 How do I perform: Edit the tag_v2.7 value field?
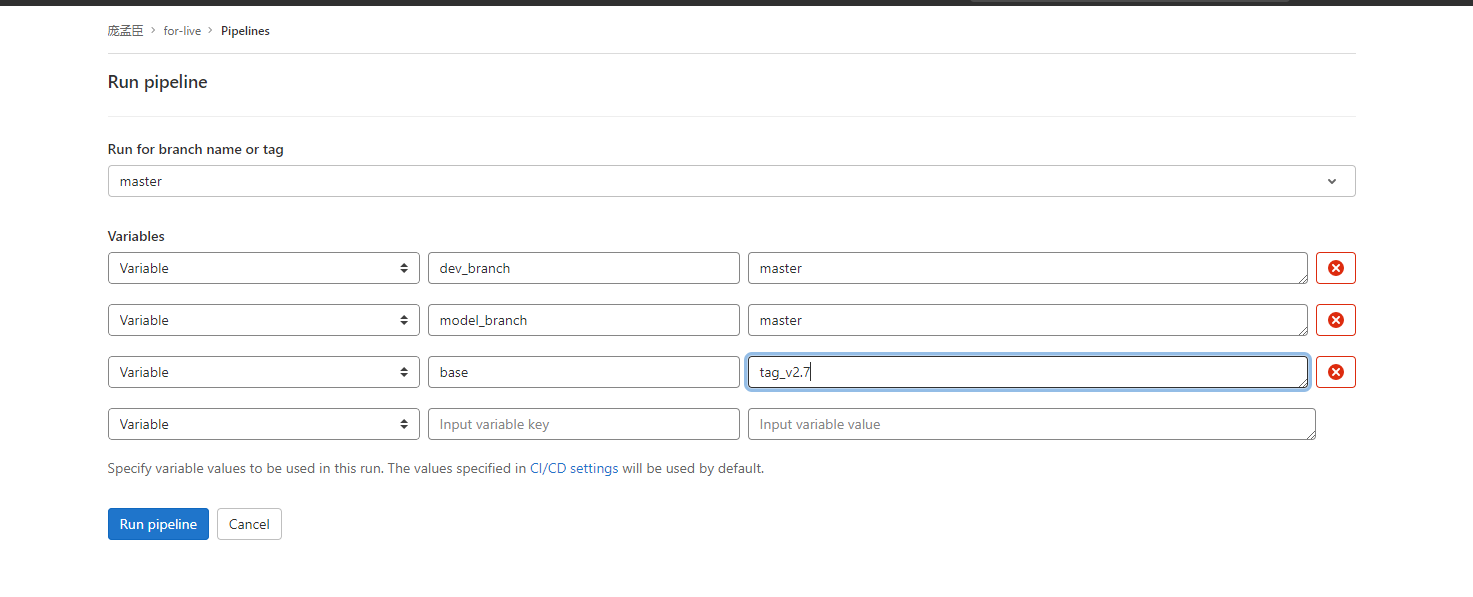click(1028, 372)
